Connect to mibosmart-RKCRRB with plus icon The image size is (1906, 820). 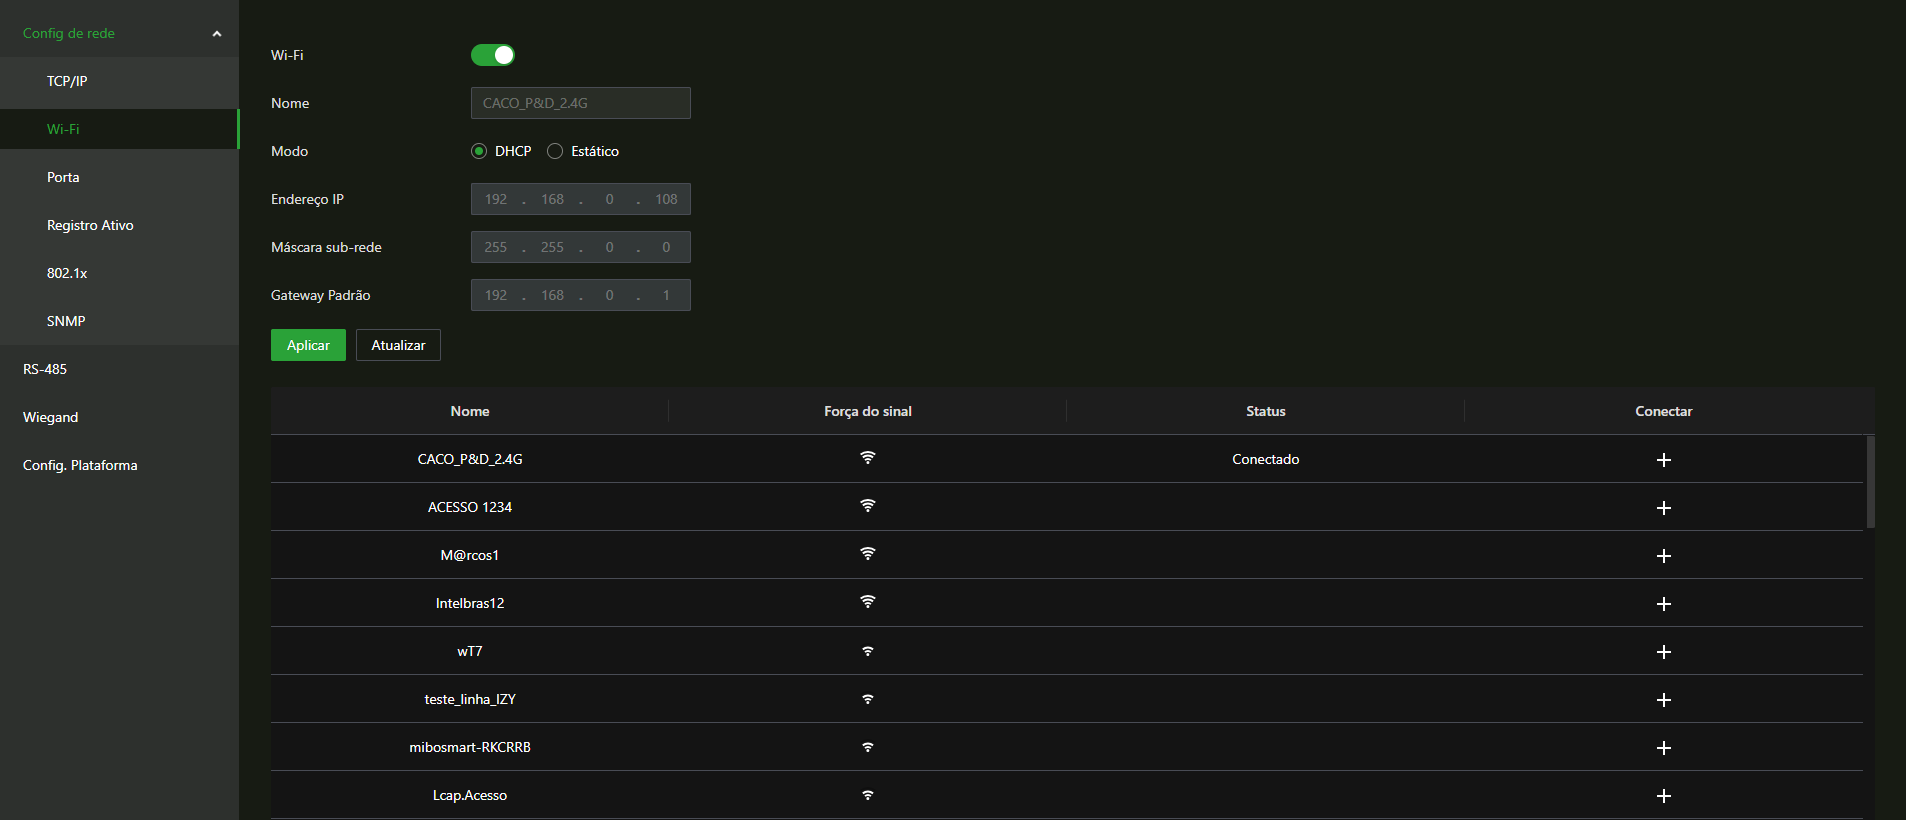pyautogui.click(x=1663, y=748)
